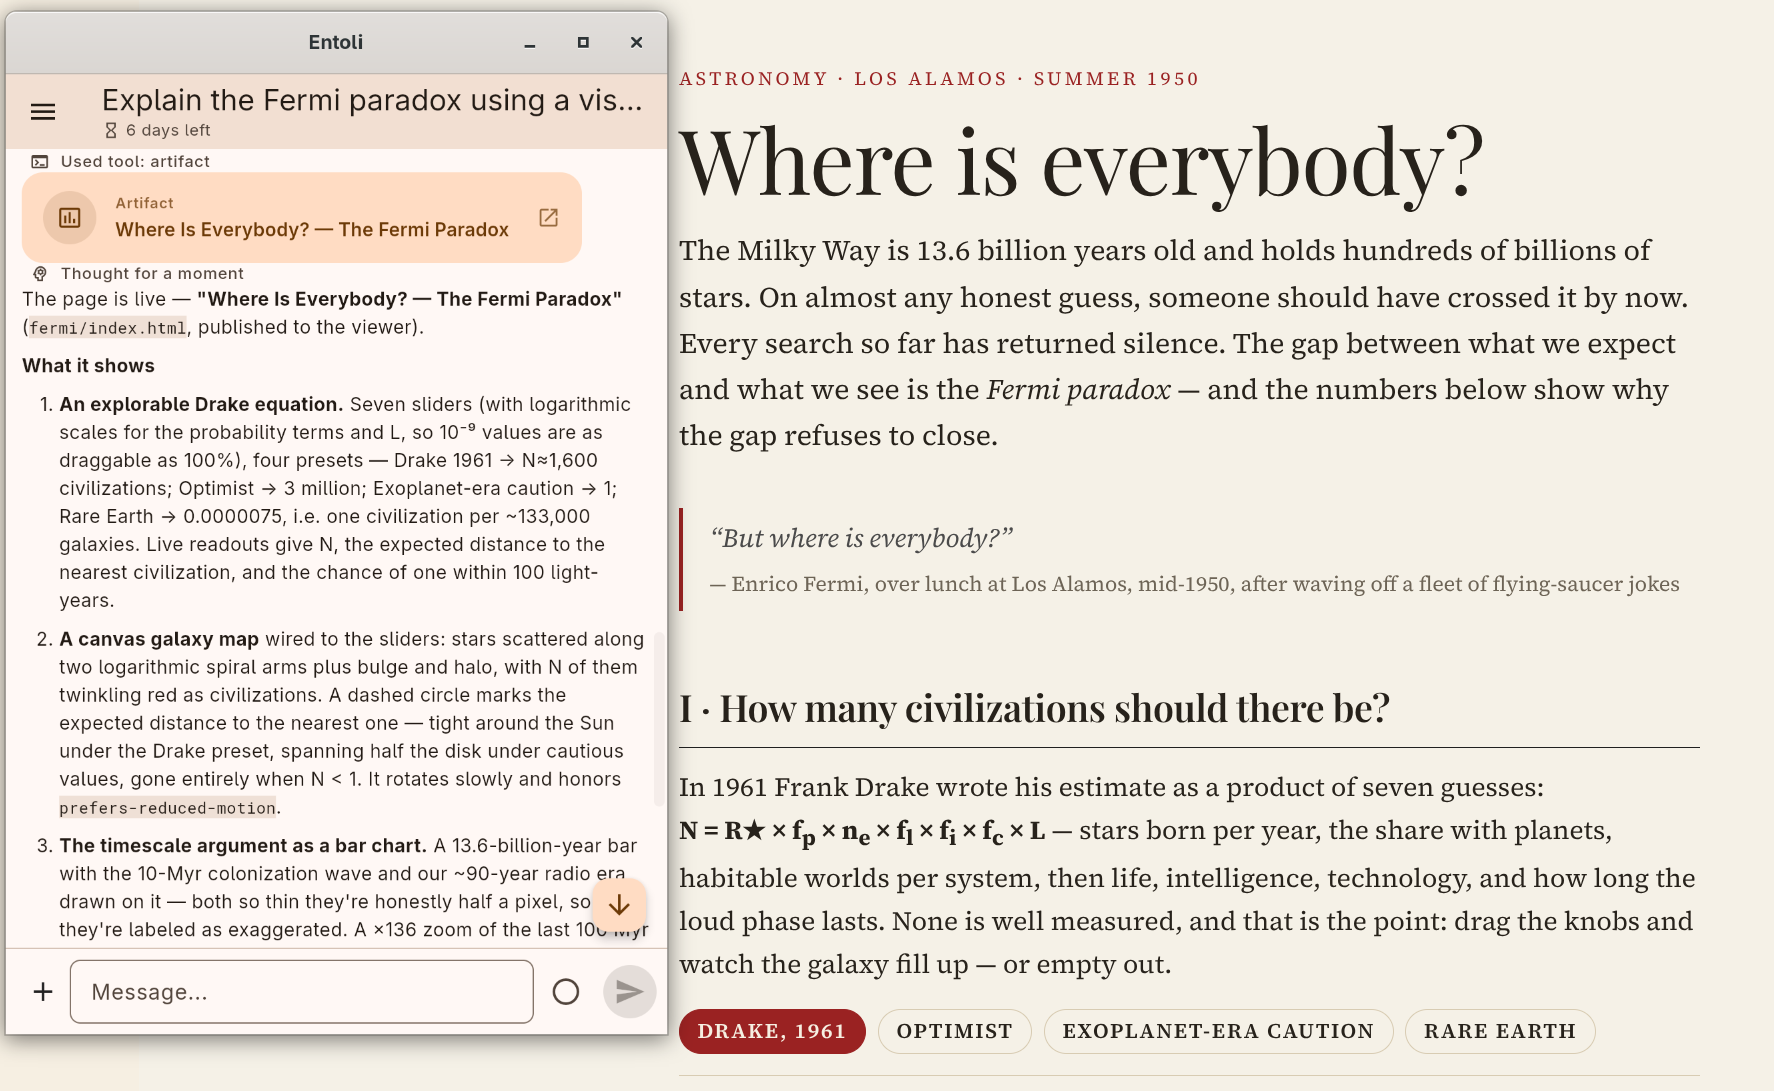Select the Drake, 1961 preset

click(x=772, y=1031)
